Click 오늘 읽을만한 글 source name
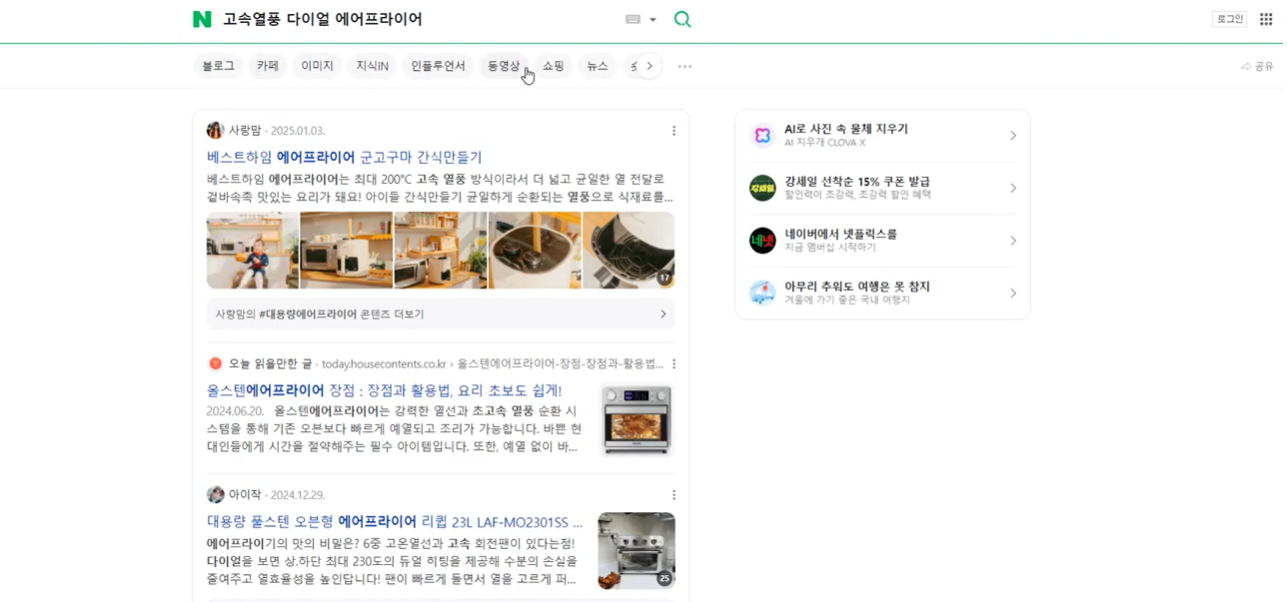Viewport: 1287px width, 602px height. [270, 364]
